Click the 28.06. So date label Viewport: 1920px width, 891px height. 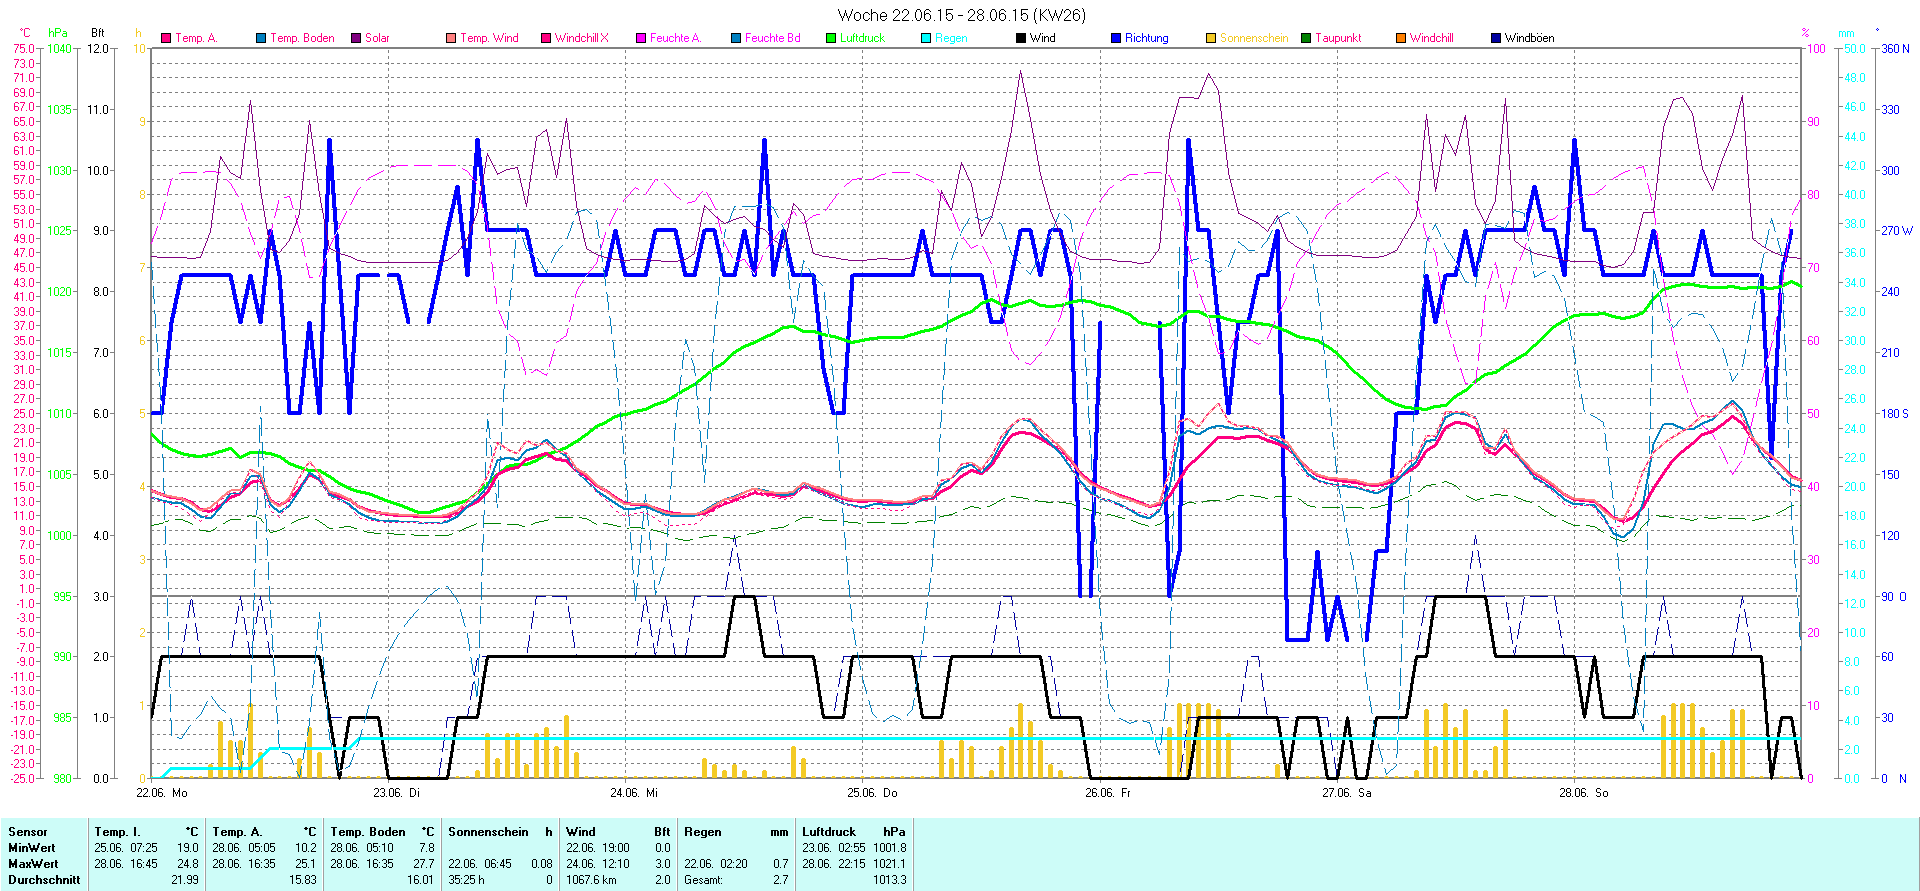1583,793
